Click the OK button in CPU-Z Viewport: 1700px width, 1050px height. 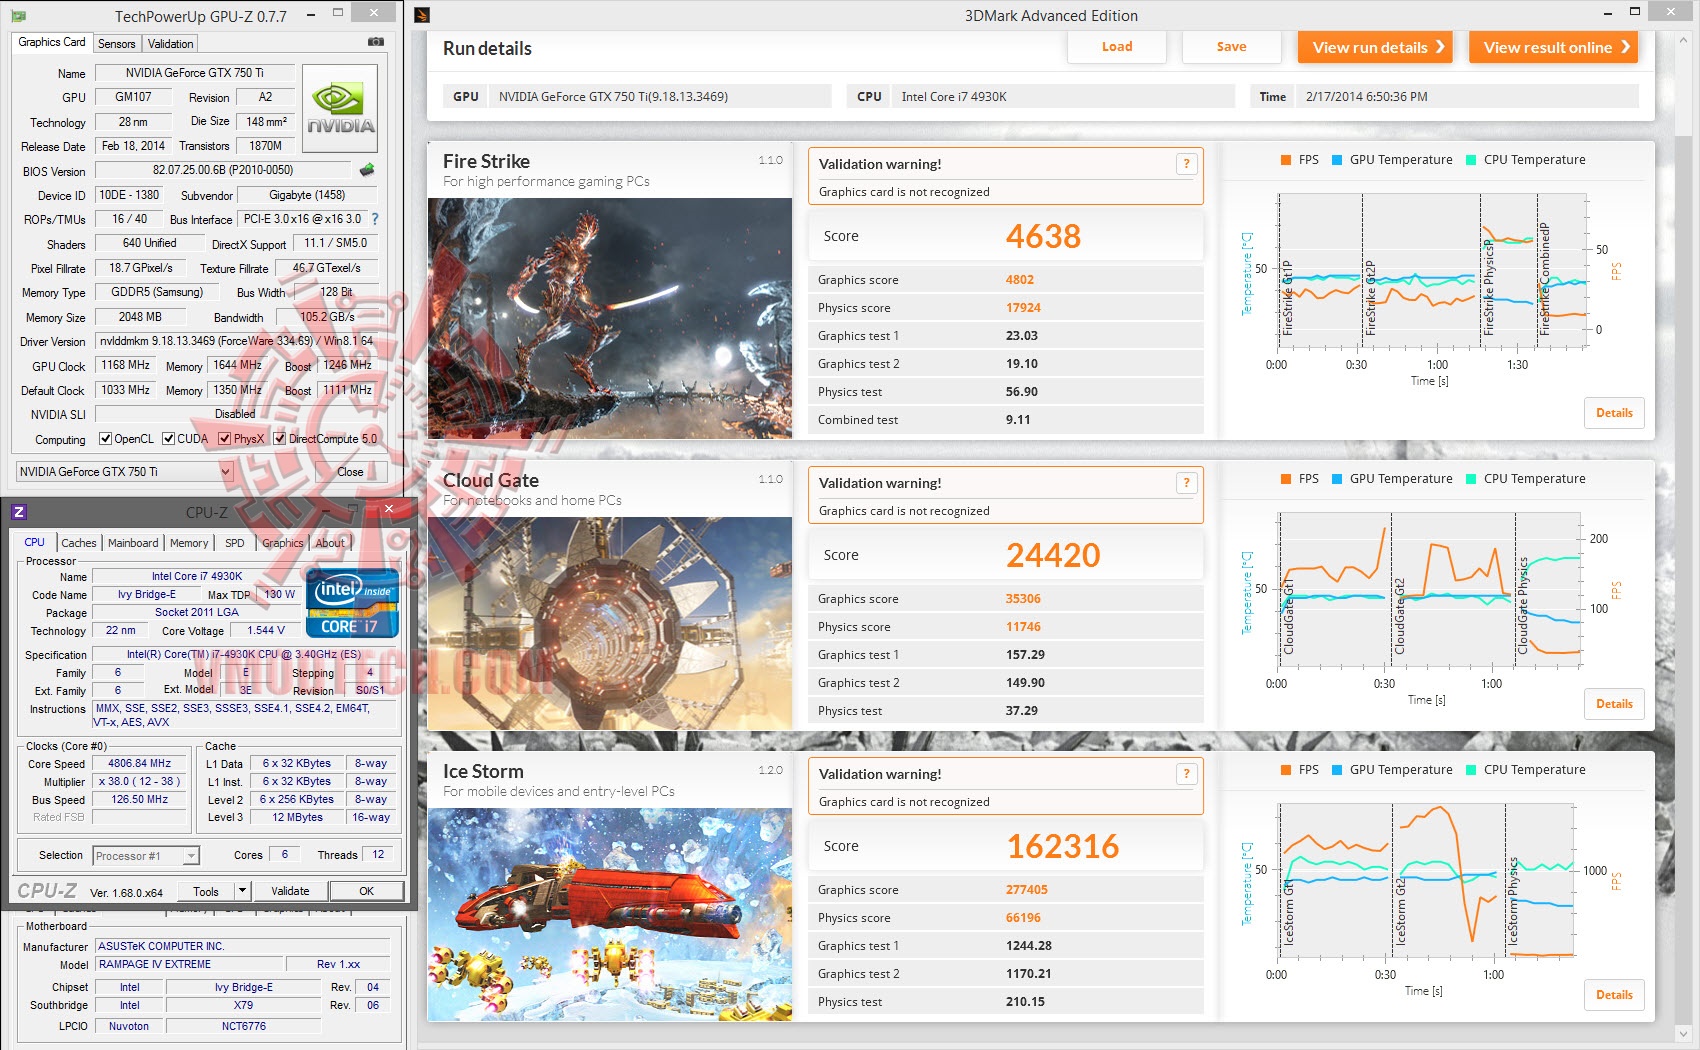366,891
